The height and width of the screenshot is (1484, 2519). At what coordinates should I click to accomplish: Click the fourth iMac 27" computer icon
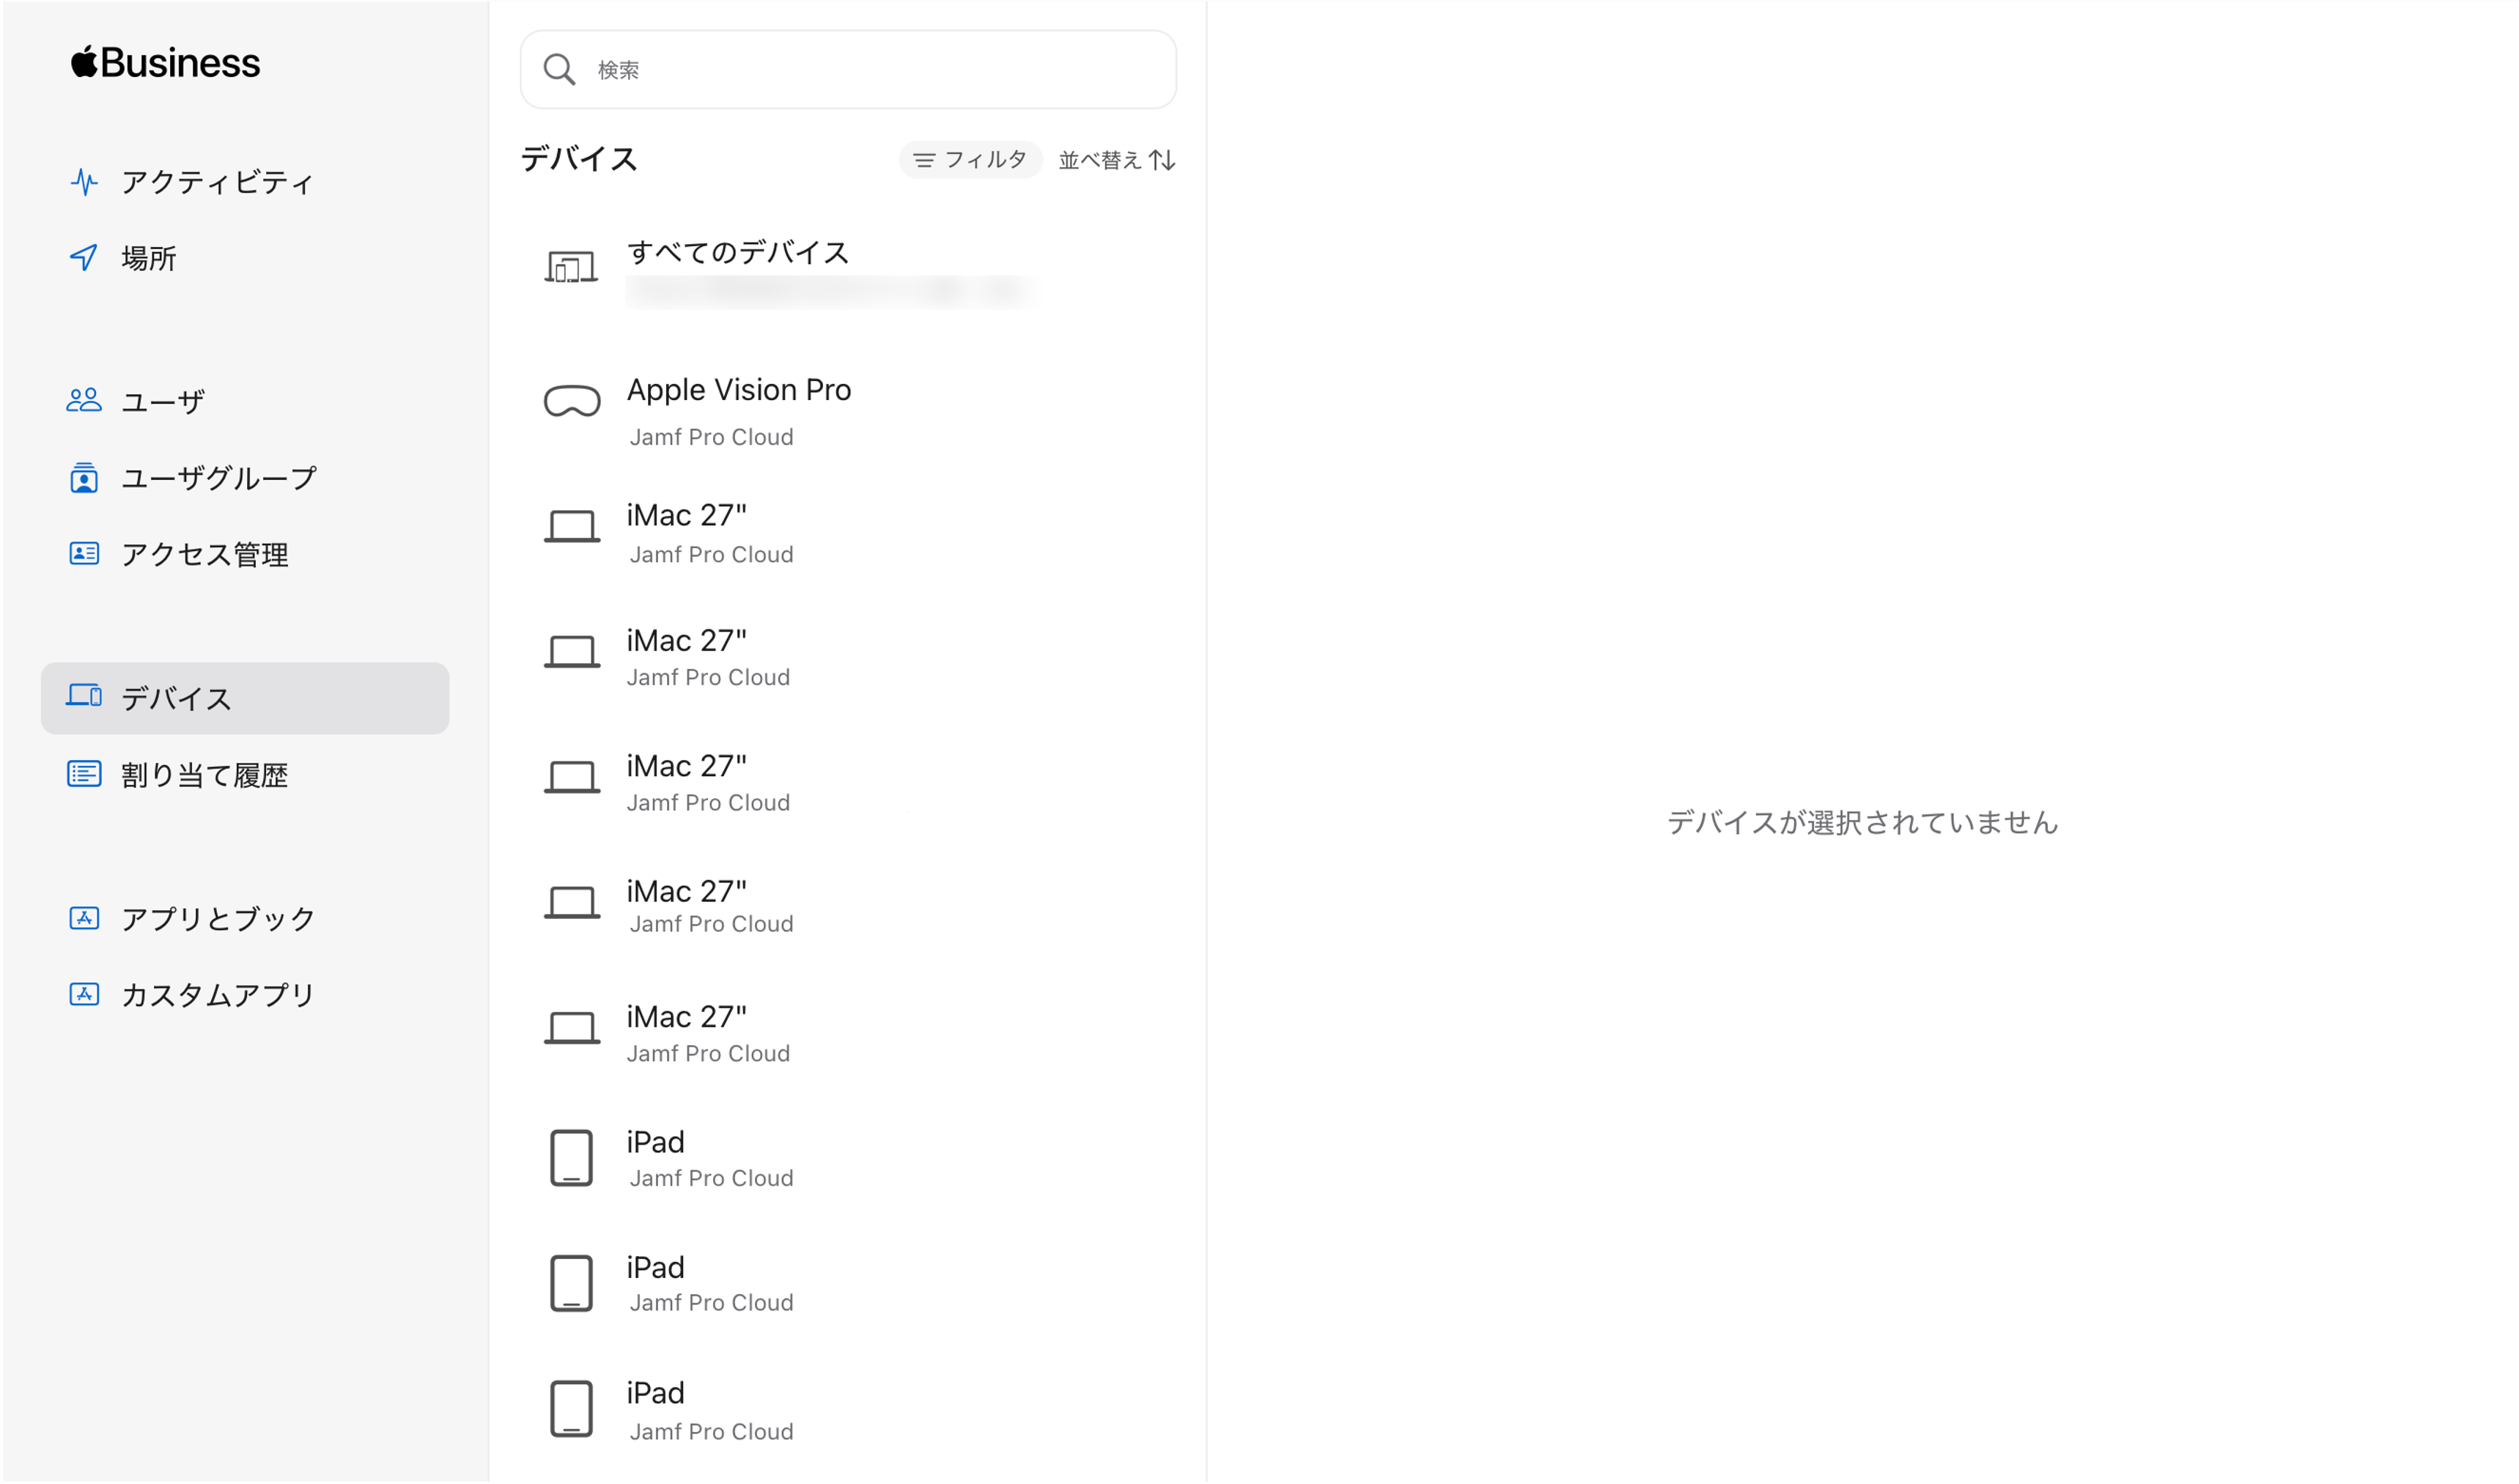click(x=573, y=903)
